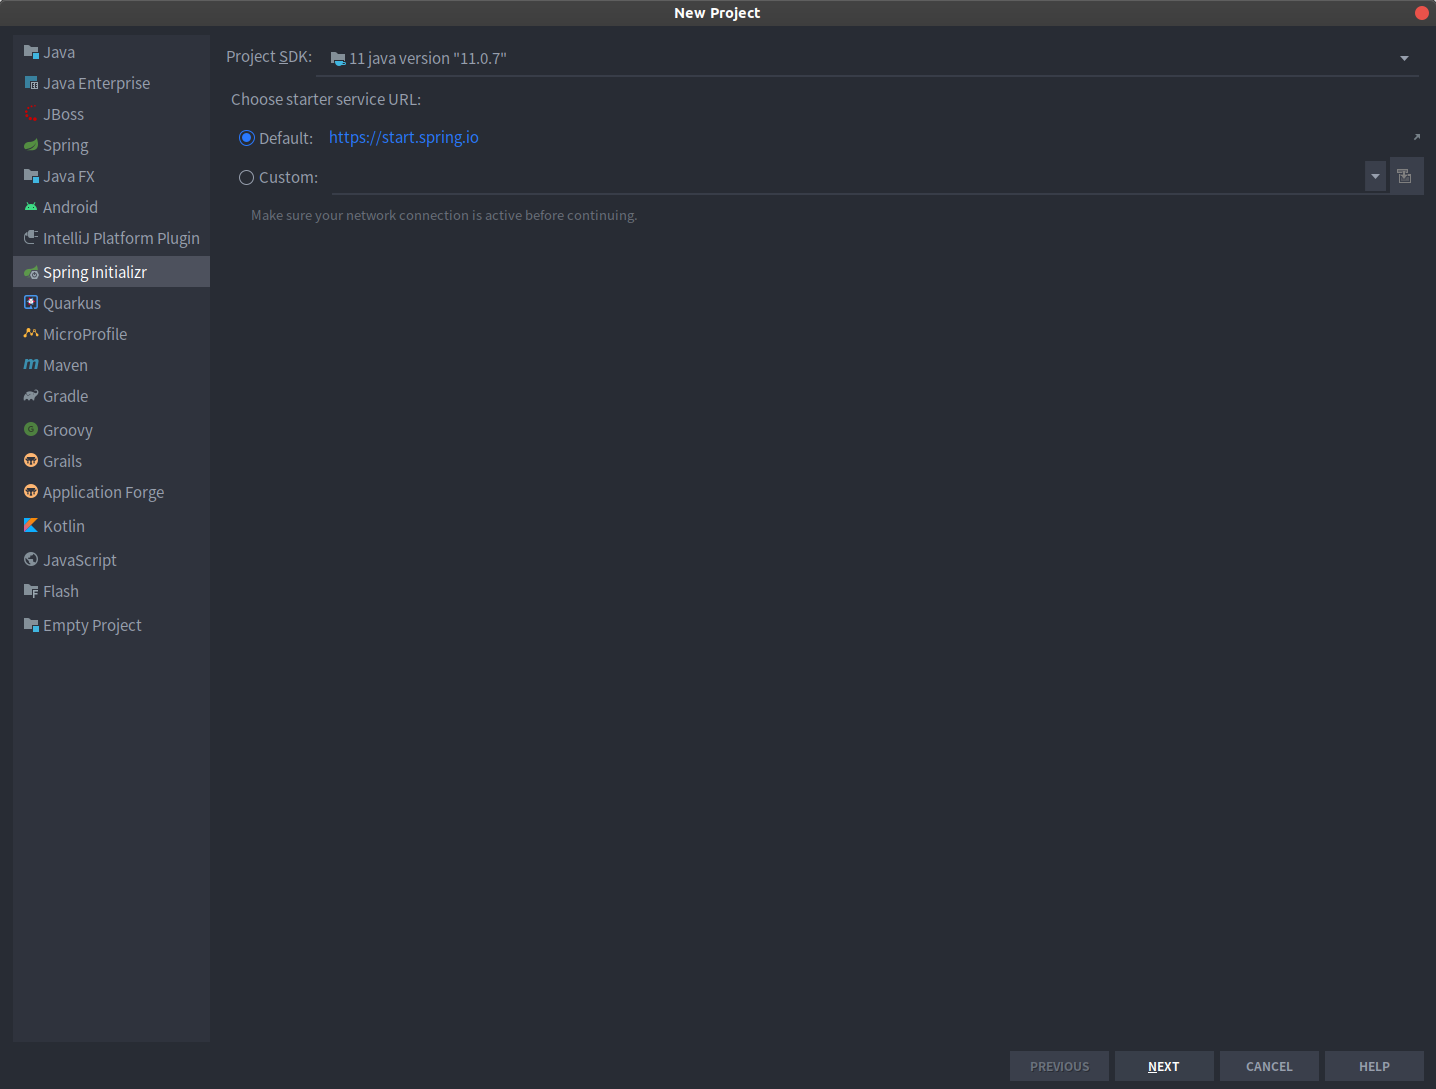Image resolution: width=1436 pixels, height=1089 pixels.
Task: Choose Empty Project type
Action: click(111, 625)
